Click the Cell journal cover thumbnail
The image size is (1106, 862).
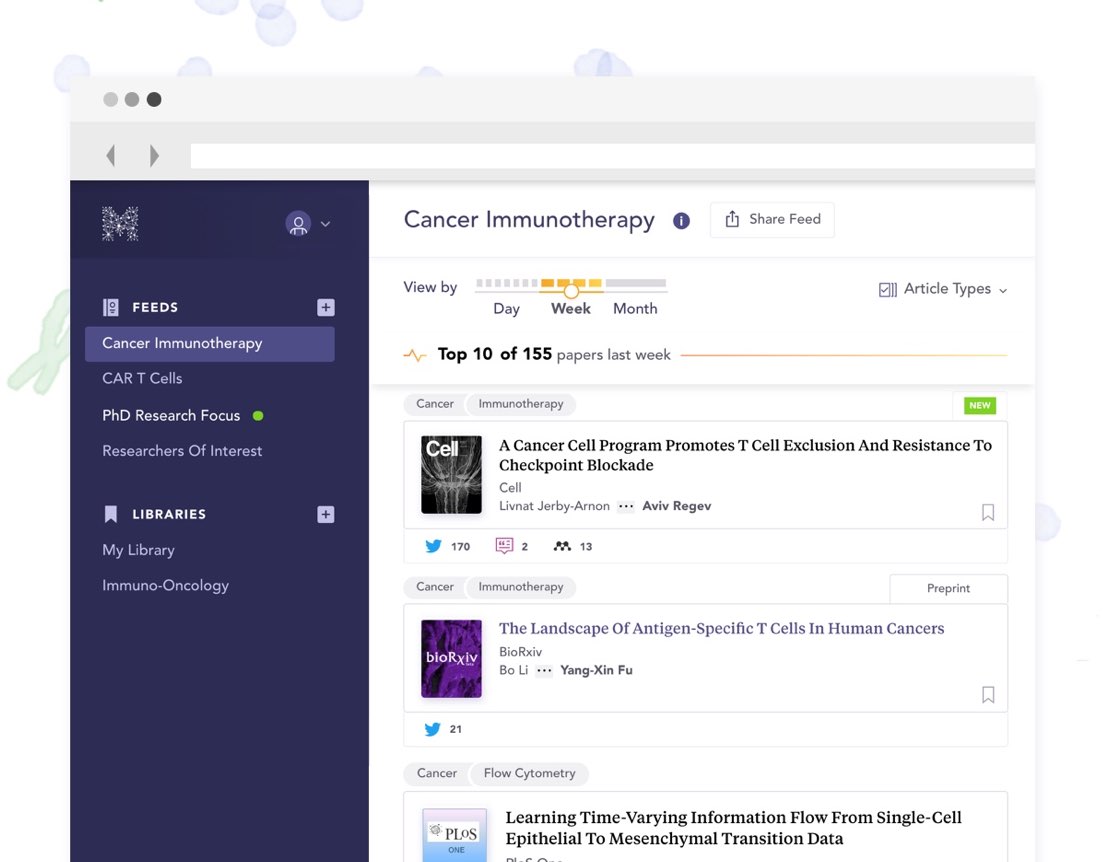451,474
